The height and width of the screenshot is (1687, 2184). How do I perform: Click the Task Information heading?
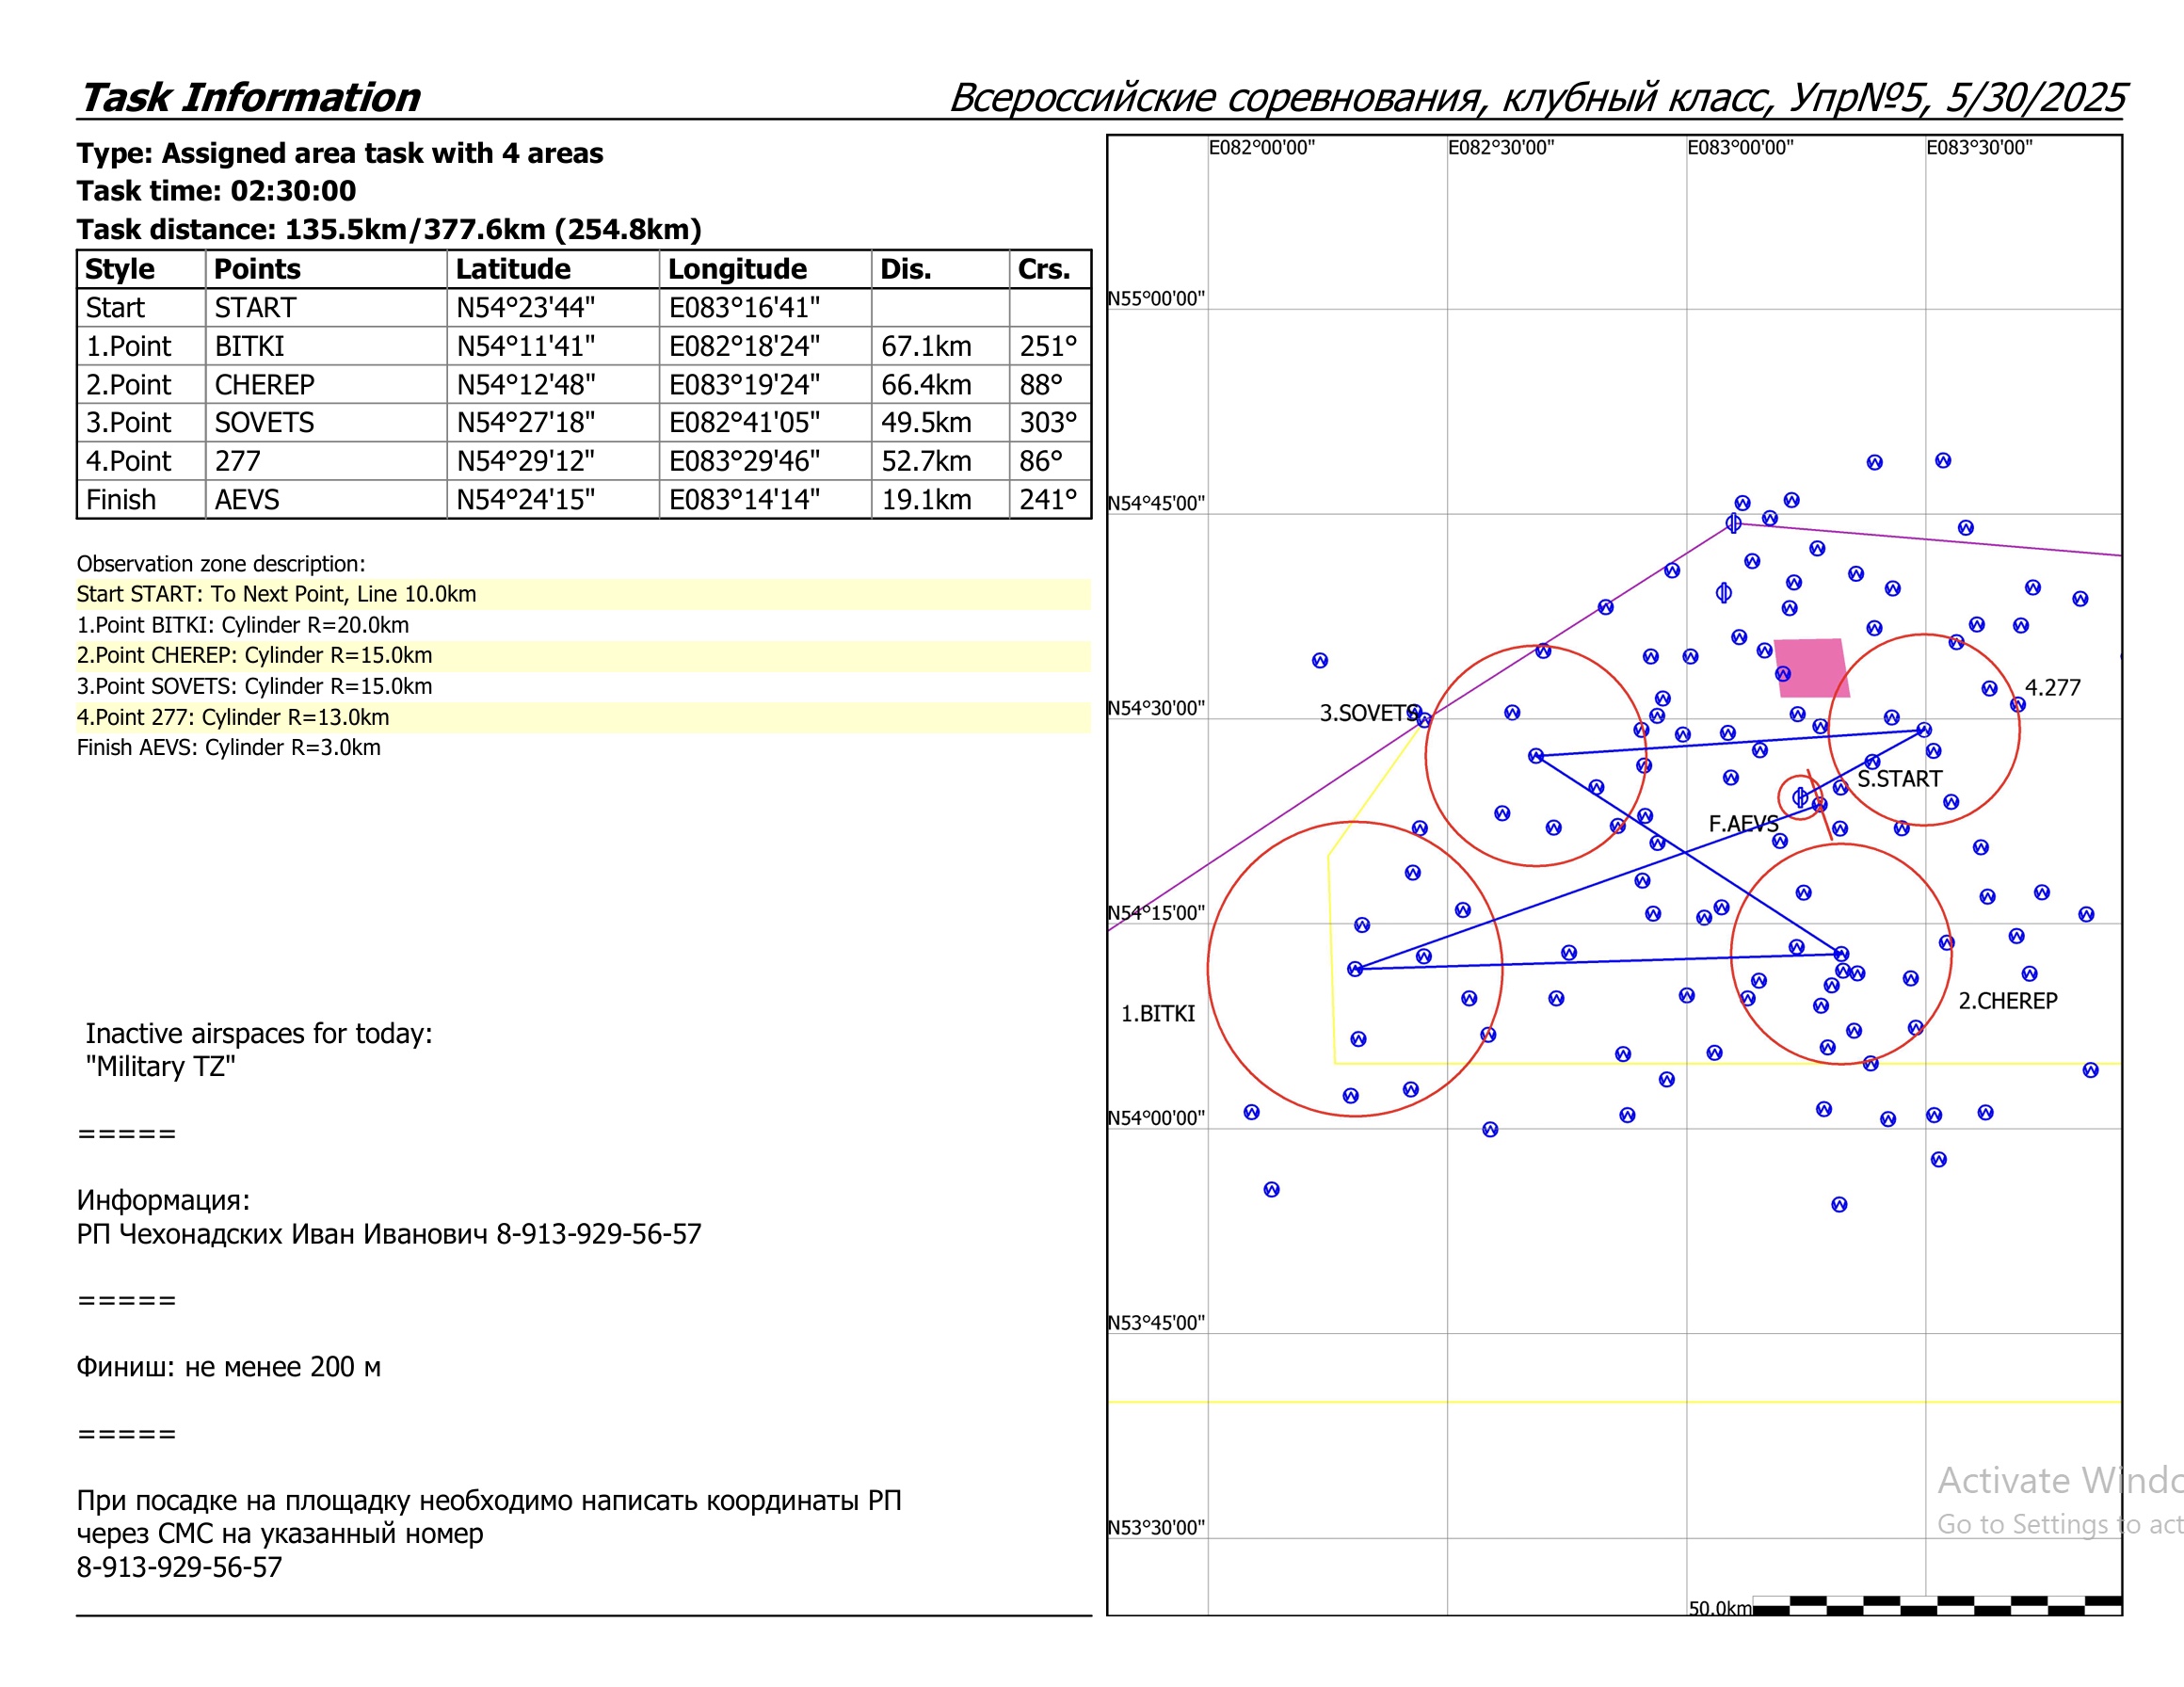click(x=250, y=97)
